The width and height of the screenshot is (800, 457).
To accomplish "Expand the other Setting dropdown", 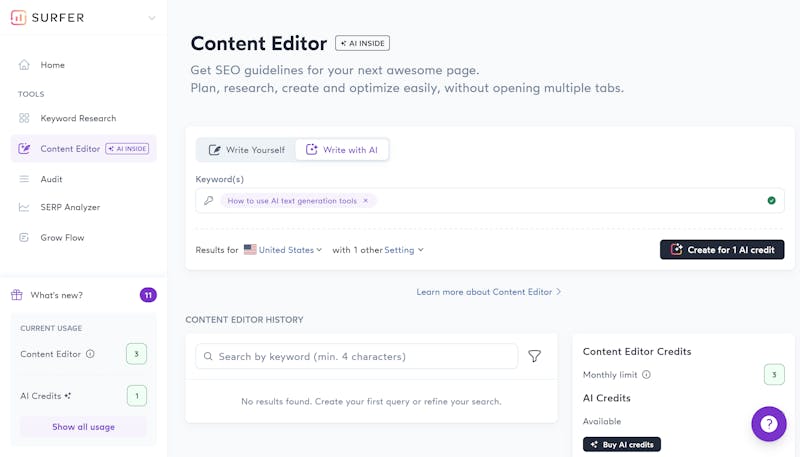I will coord(404,250).
